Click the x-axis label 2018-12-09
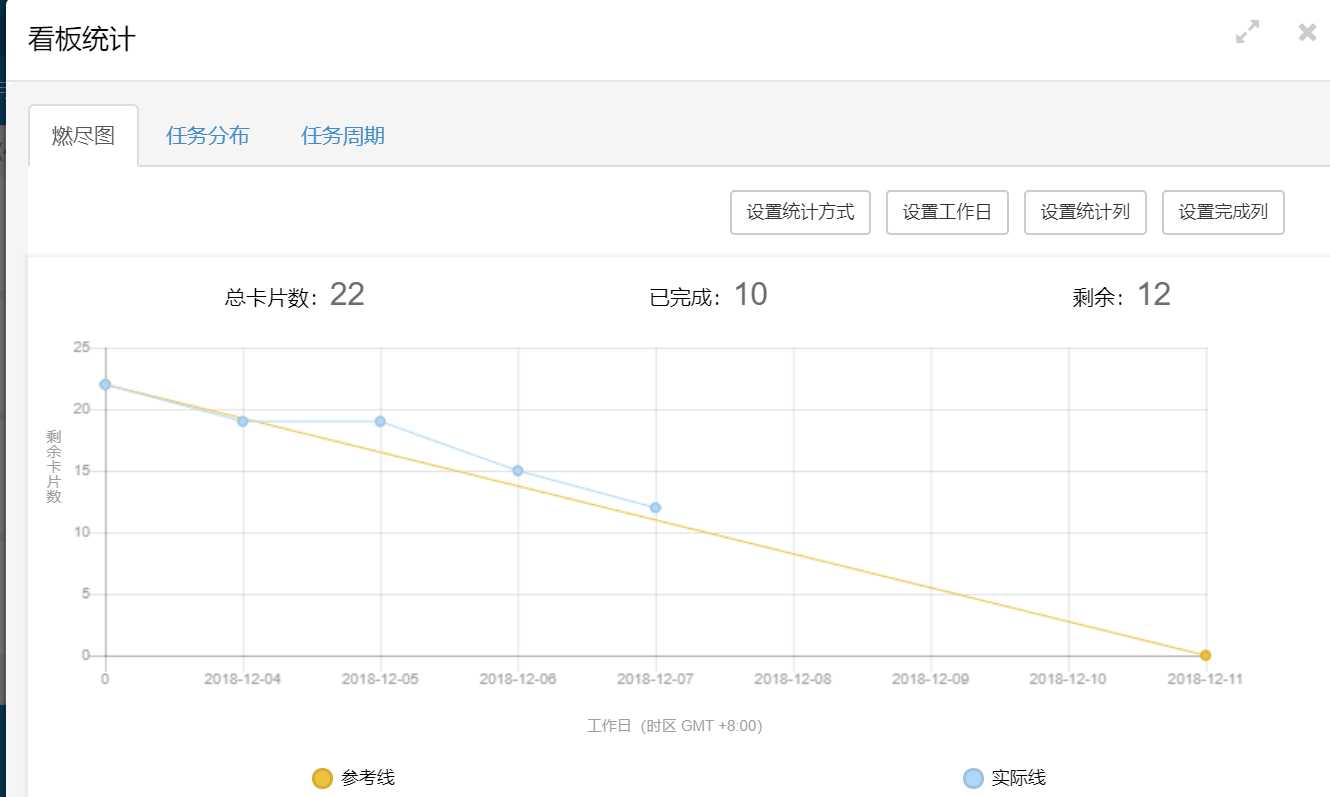 click(x=930, y=679)
